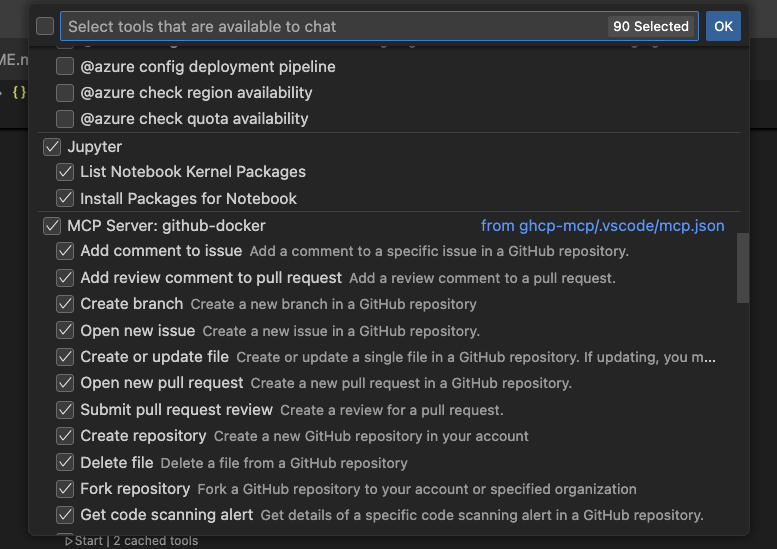
Task: Open the ghcp-mcp/.vscode/mcp.json link
Action: pyautogui.click(x=603, y=226)
